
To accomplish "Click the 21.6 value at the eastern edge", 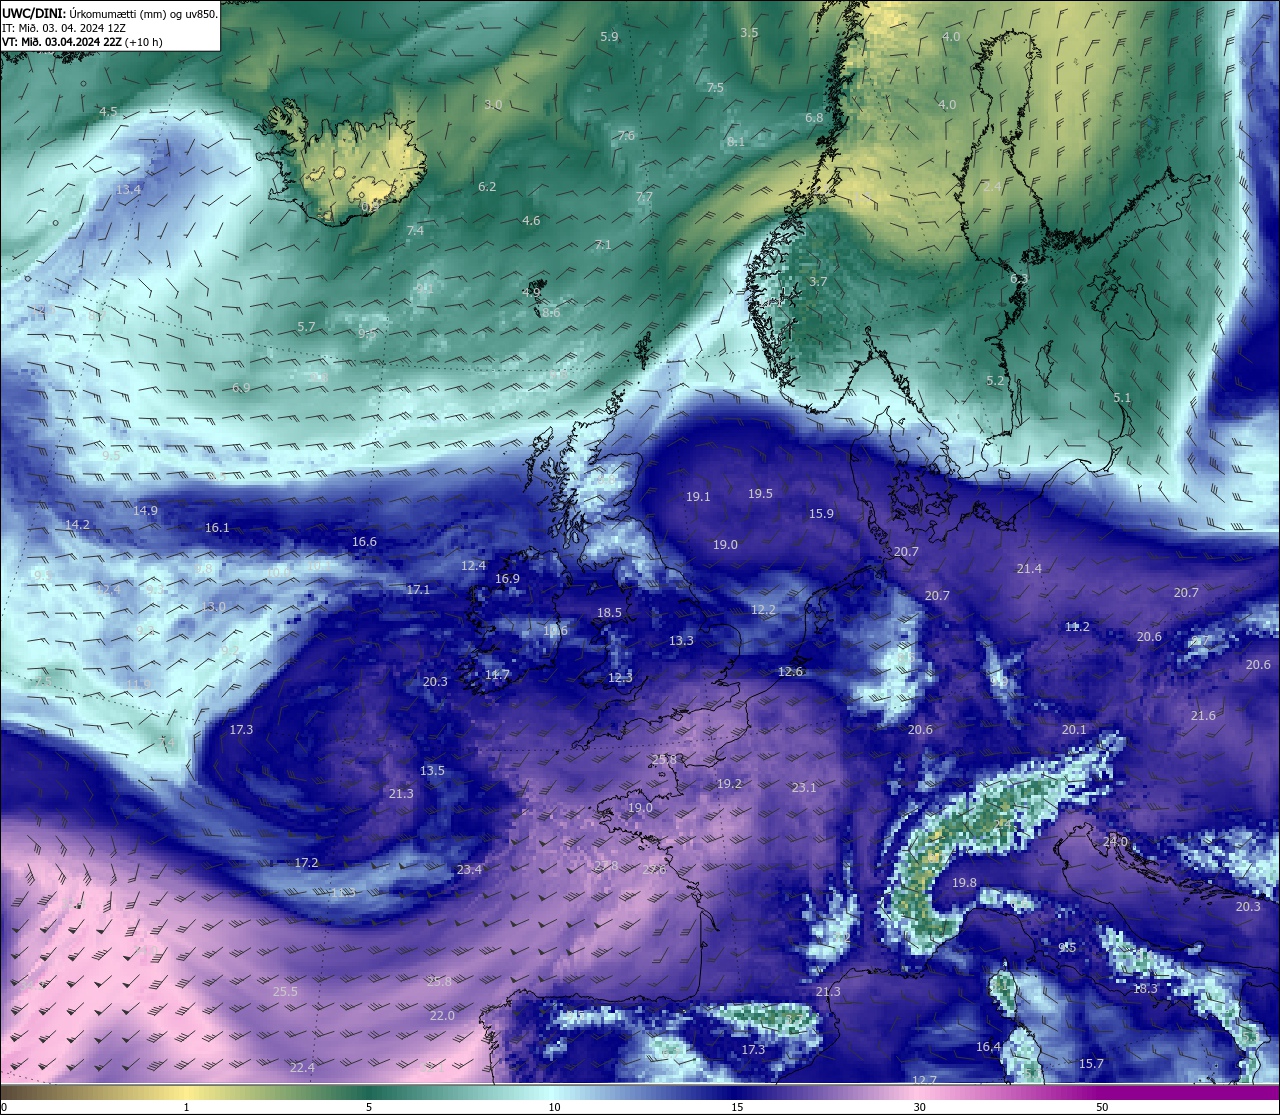I will pos(1203,715).
